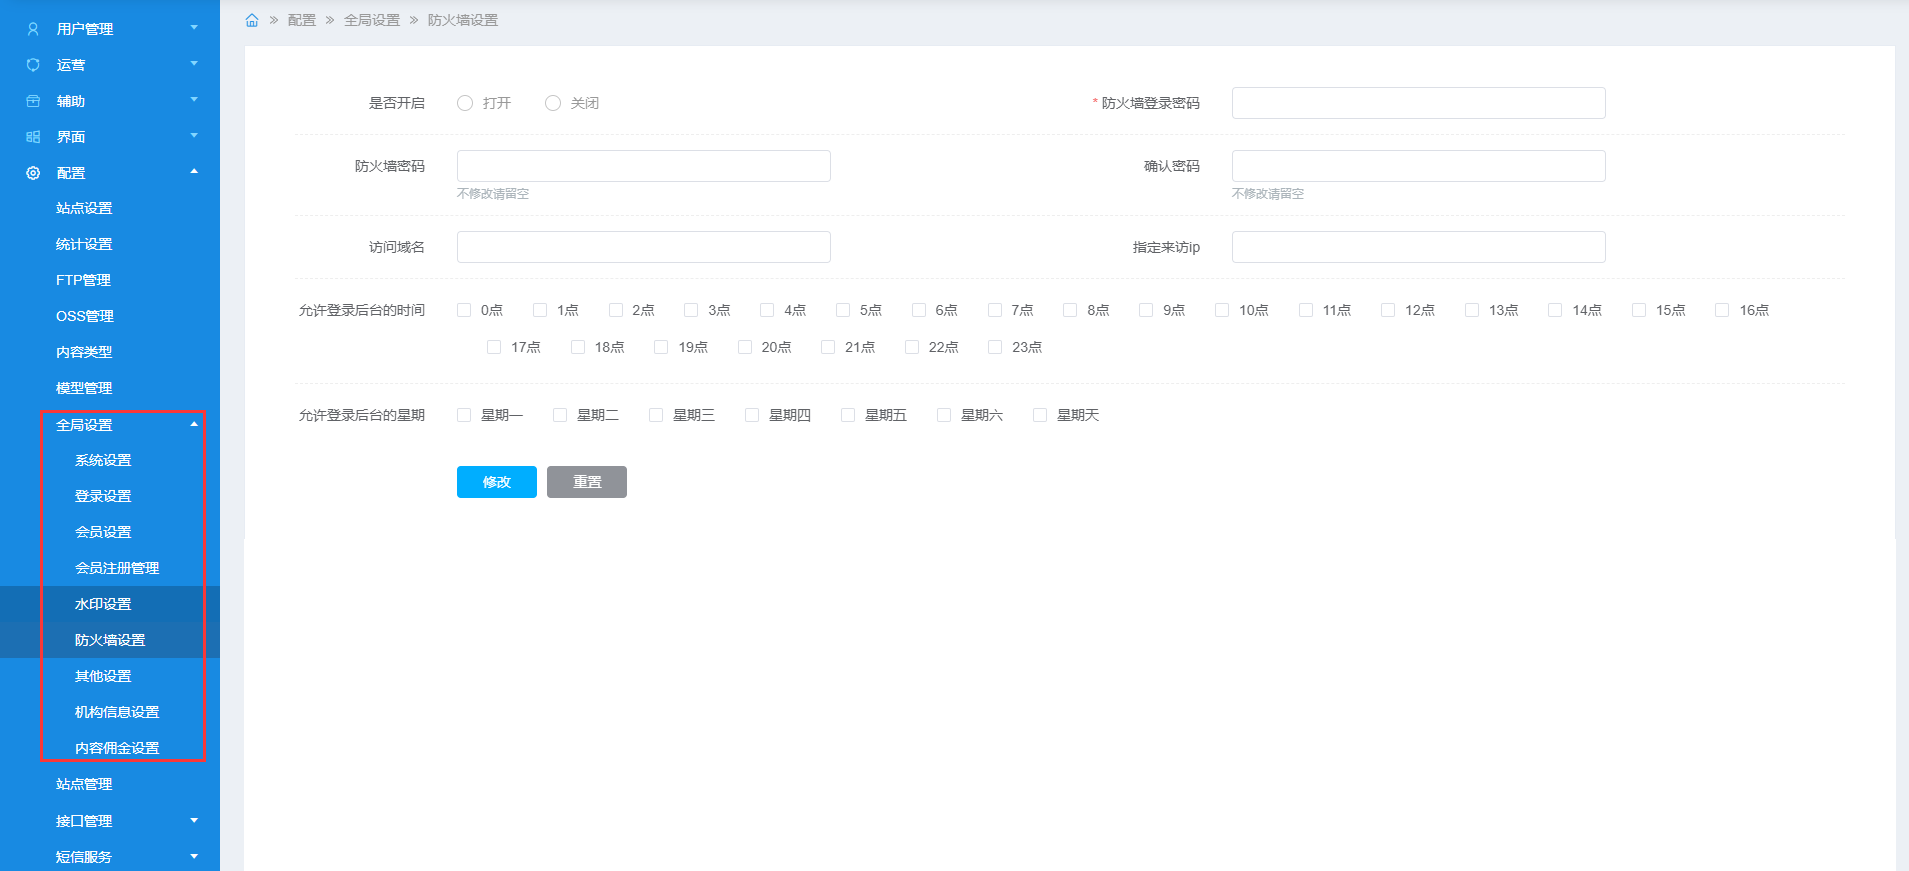Select the 打开 radio button
The height and width of the screenshot is (871, 1909).
[465, 103]
